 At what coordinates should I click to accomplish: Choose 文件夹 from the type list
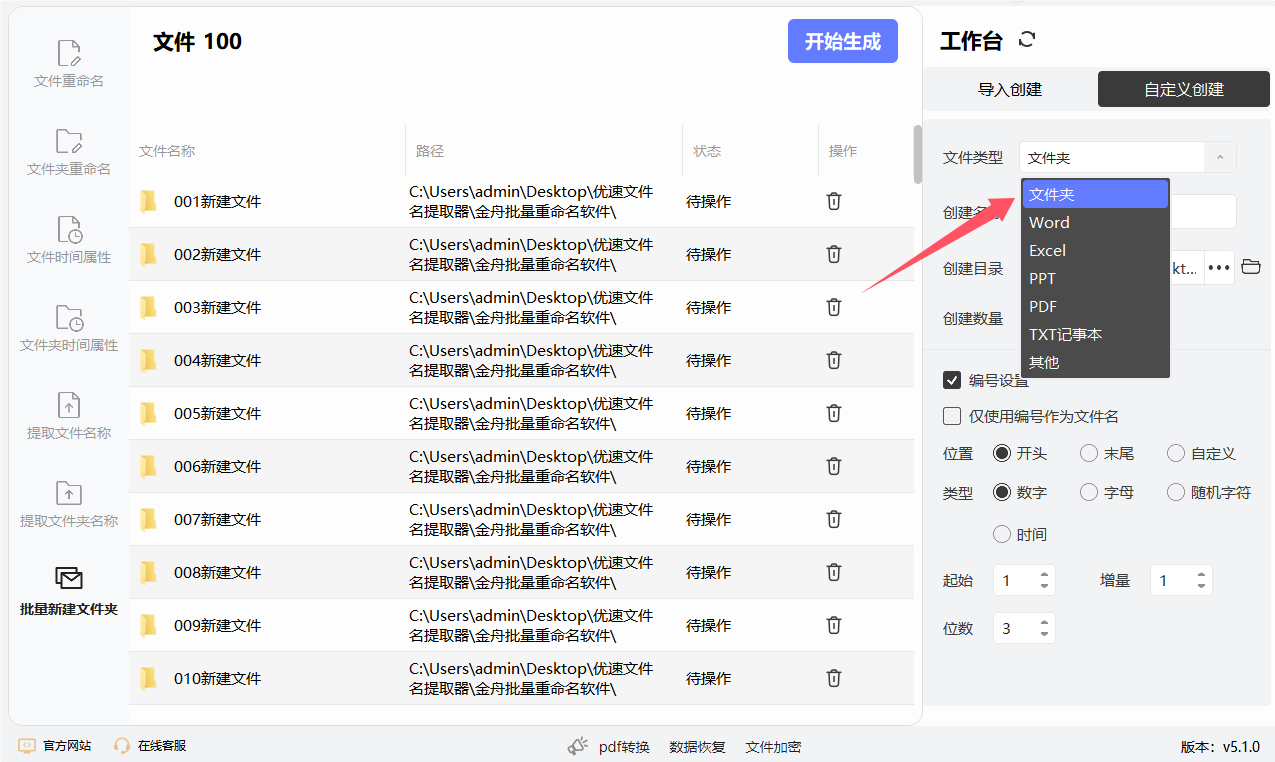coord(1095,194)
